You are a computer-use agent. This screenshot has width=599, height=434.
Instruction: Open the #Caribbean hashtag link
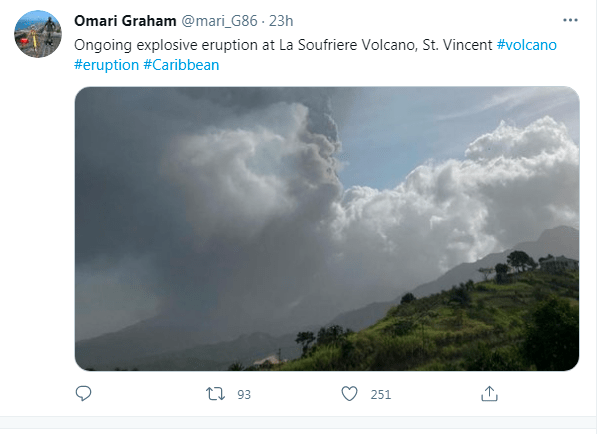point(181,65)
